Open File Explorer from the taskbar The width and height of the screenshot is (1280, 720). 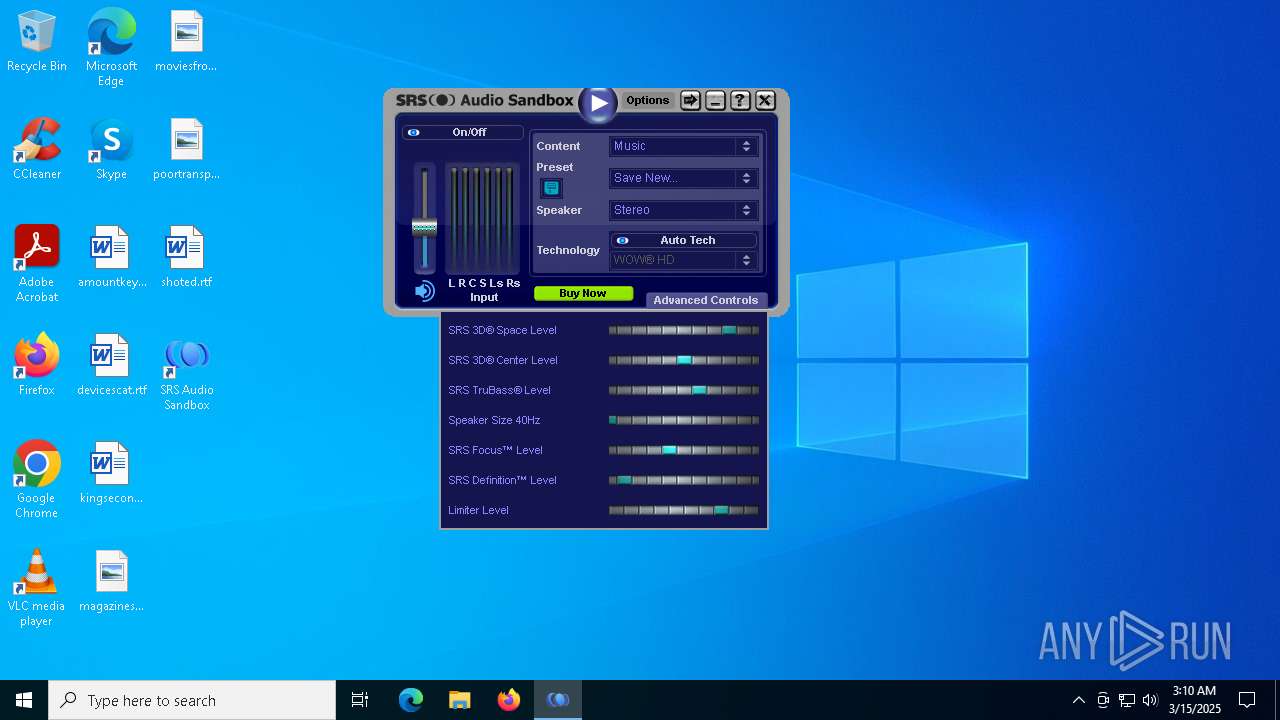(x=459, y=700)
